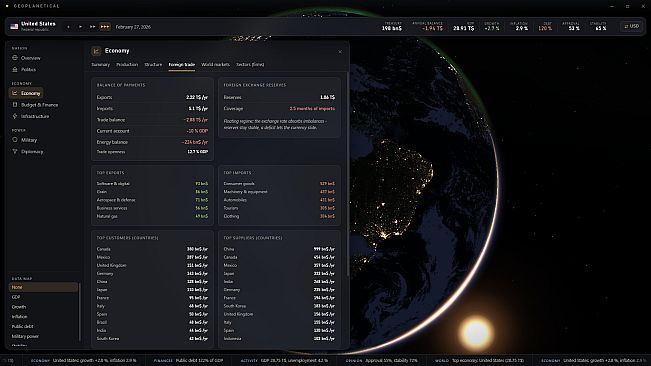Select the Budget & Finance icon
The image size is (651, 366).
point(15,105)
